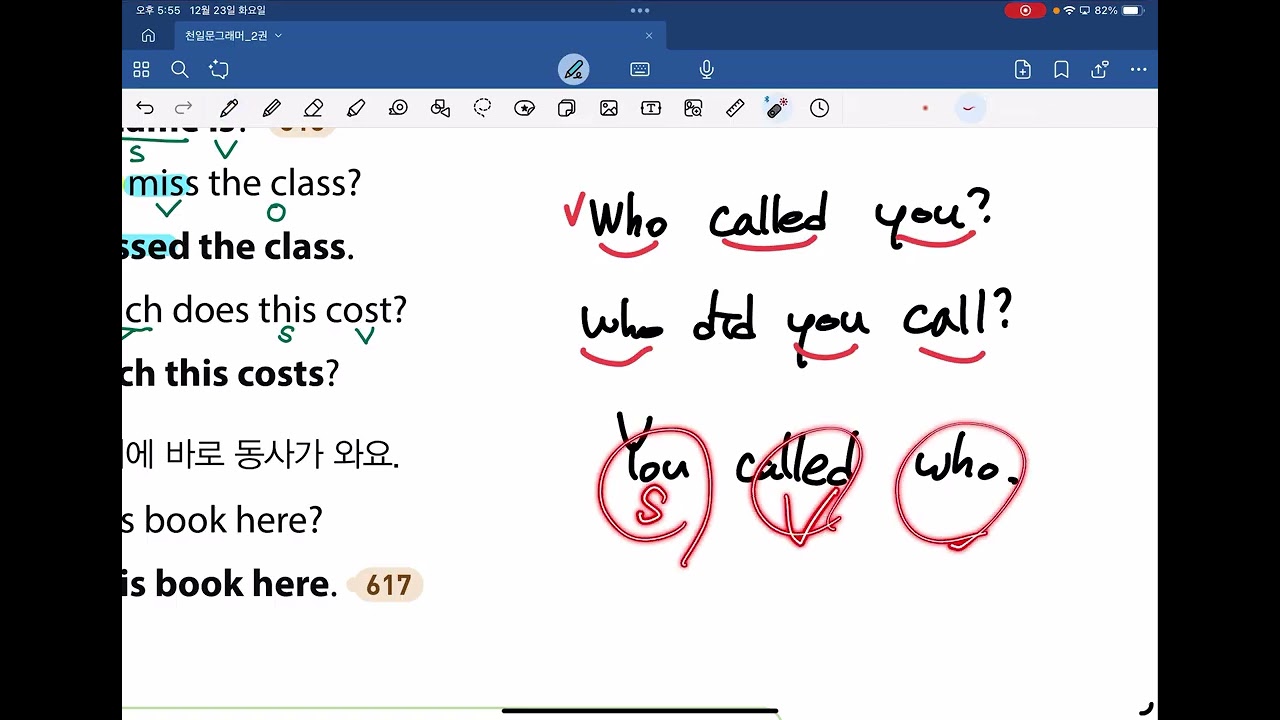Select the Shapes tool

[440, 108]
